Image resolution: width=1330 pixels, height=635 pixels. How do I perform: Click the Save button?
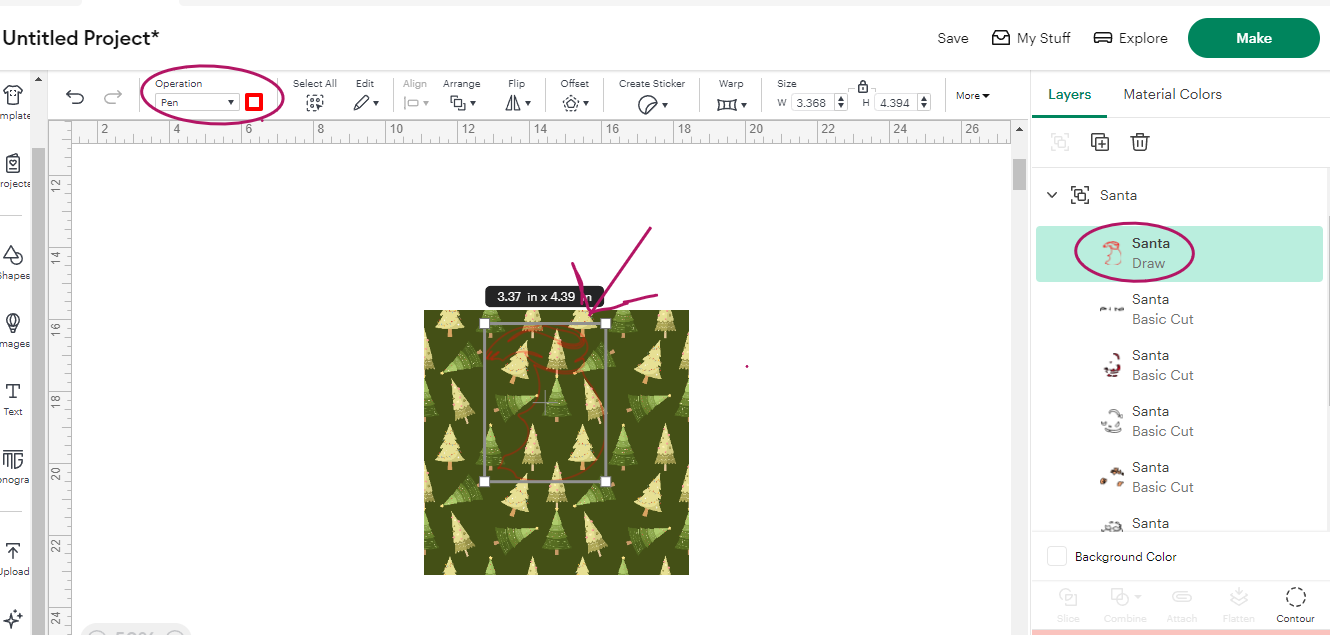point(952,38)
